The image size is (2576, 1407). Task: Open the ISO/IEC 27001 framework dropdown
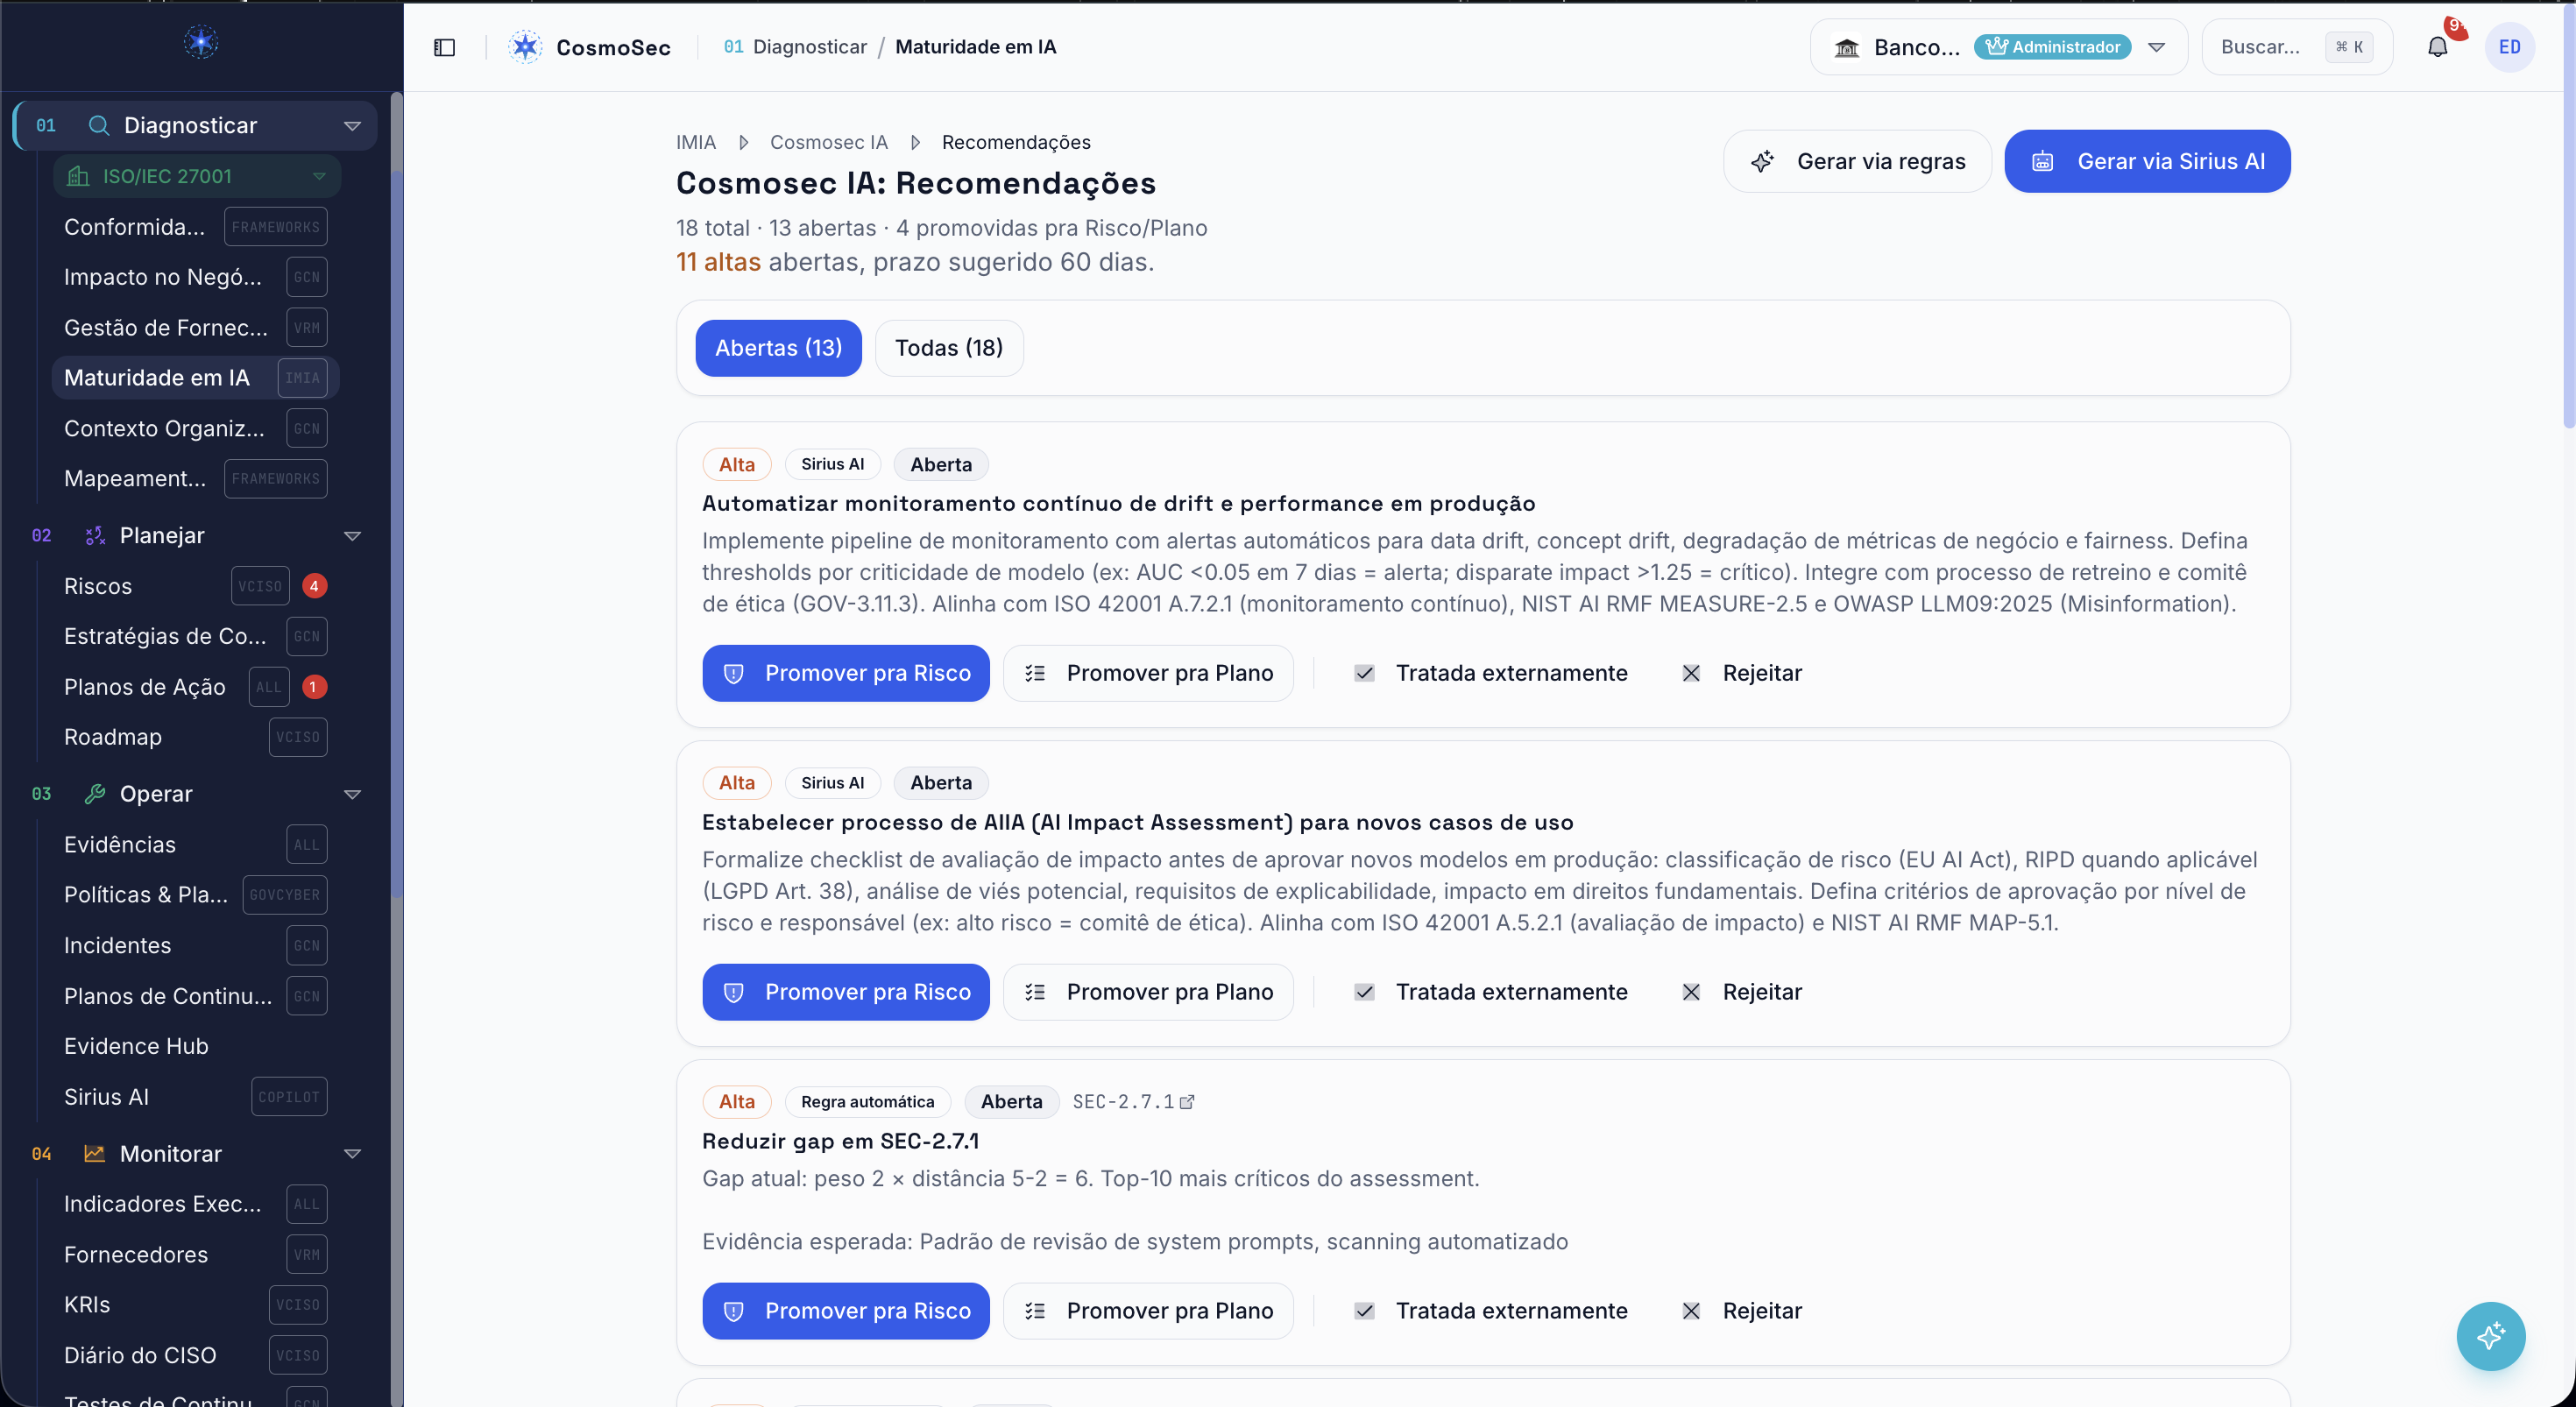(319, 176)
